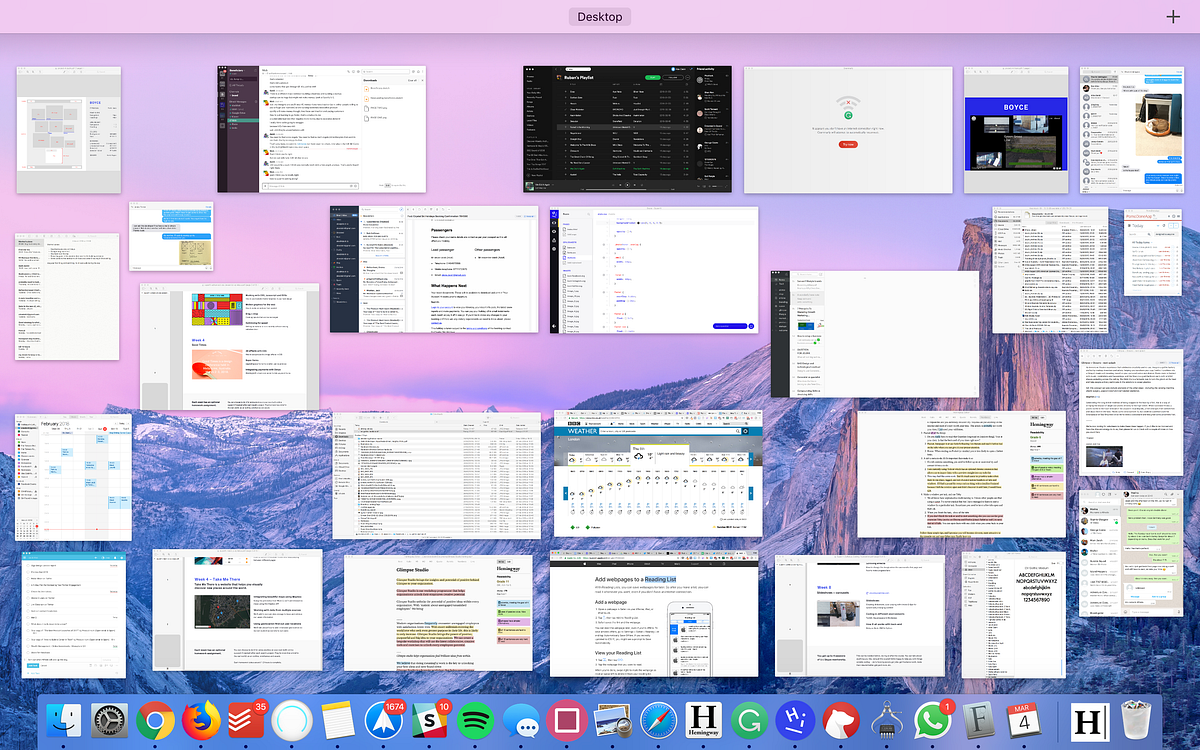
Task: Select Calendar February 2018 window
Action: pyautogui.click(x=74, y=477)
